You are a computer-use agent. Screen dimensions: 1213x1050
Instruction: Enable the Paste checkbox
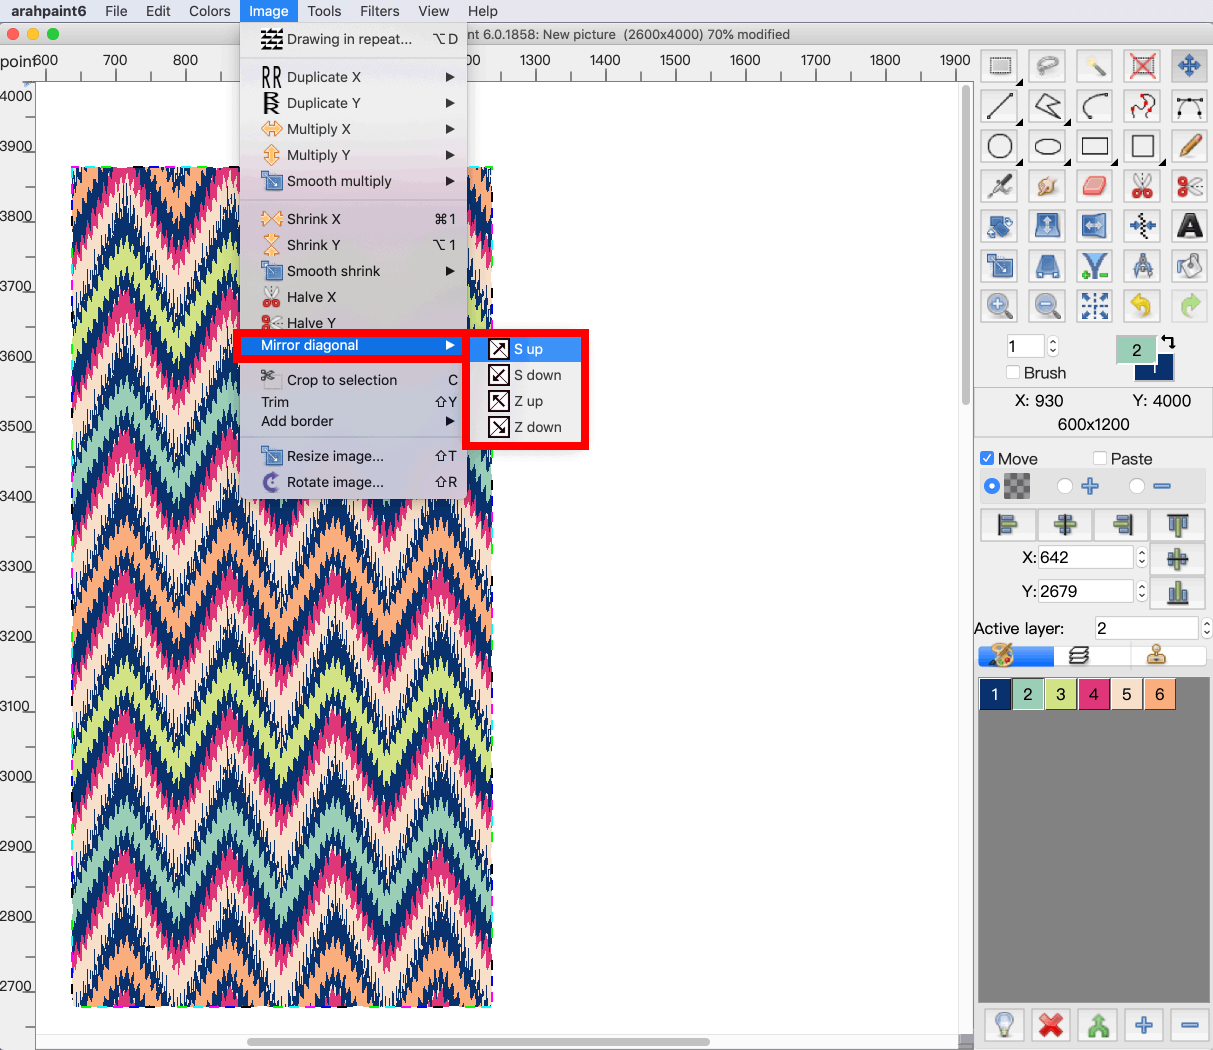tap(1100, 458)
